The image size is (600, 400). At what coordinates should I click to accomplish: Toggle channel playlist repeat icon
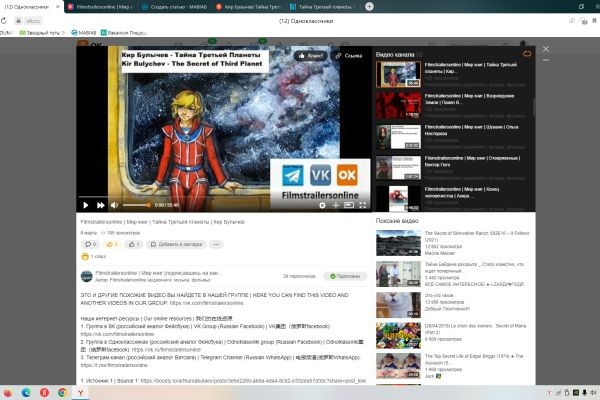527,54
